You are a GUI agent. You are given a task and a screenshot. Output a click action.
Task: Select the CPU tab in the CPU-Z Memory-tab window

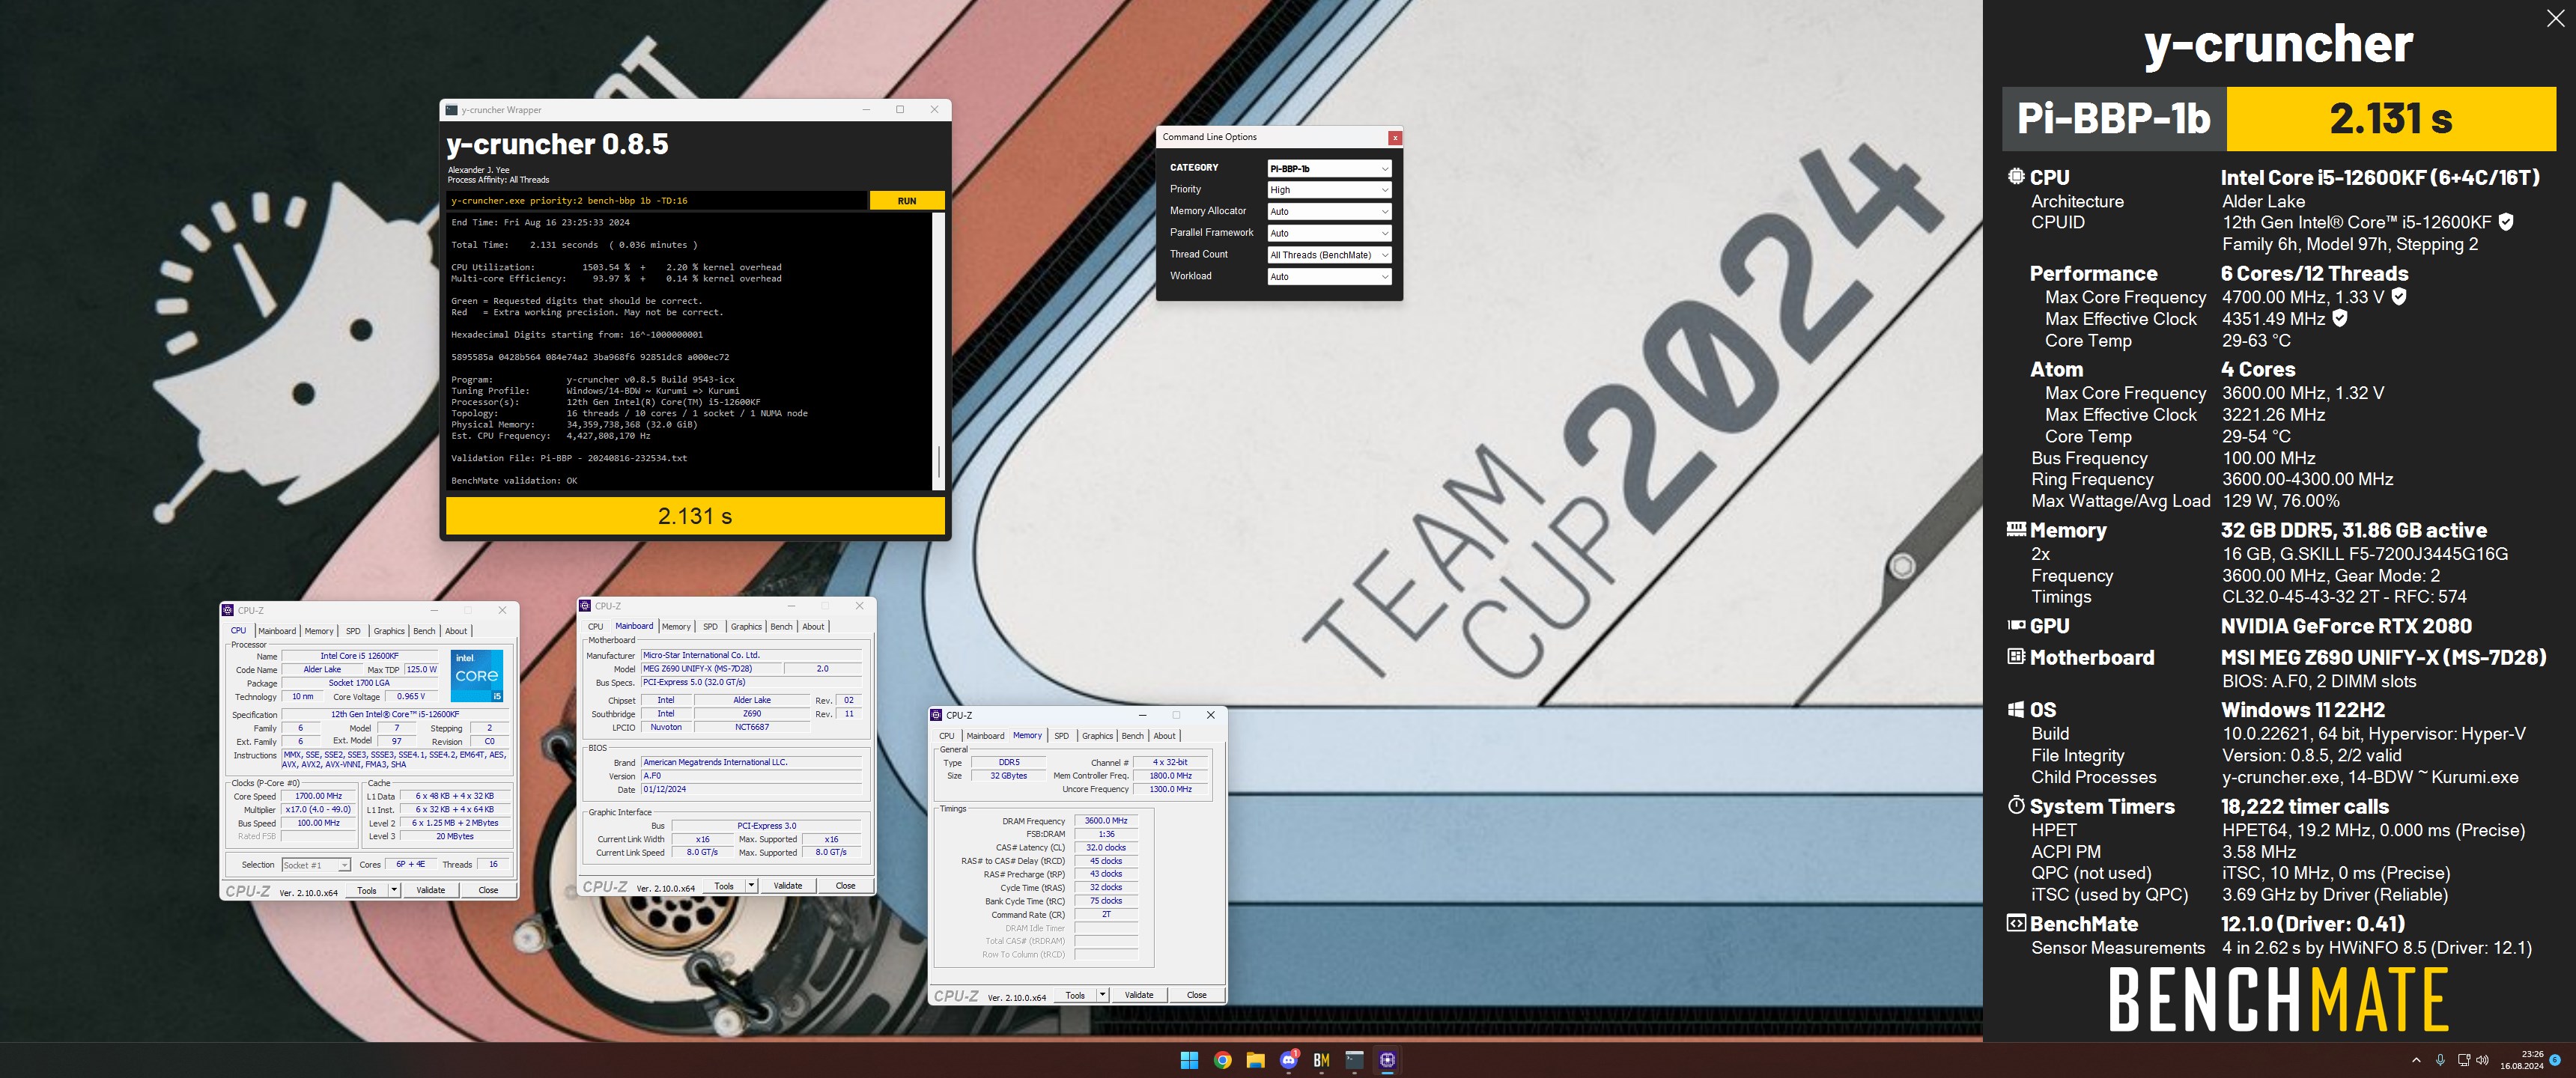(x=946, y=736)
